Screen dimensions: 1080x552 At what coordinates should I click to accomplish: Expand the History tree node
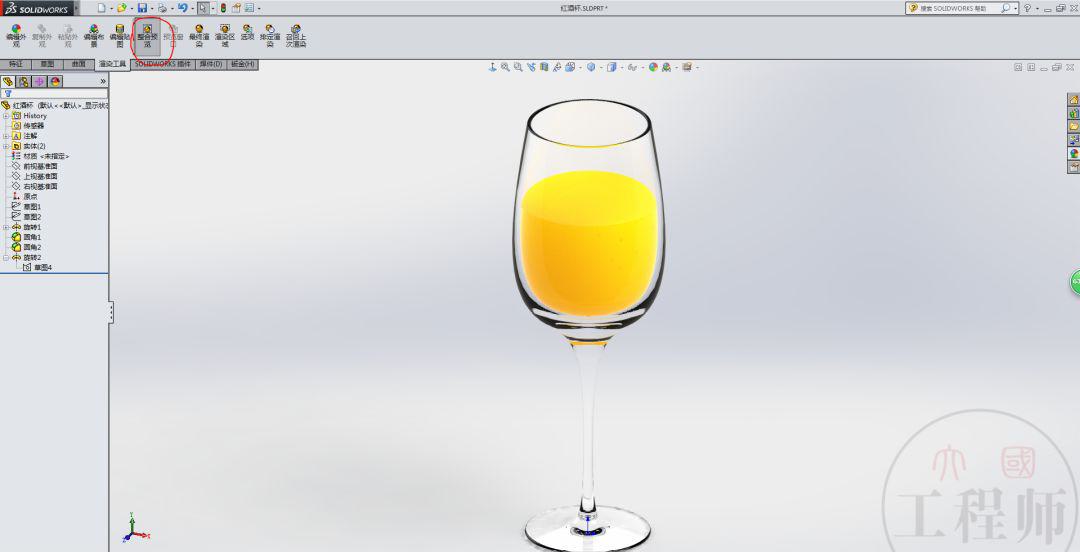(x=6, y=116)
